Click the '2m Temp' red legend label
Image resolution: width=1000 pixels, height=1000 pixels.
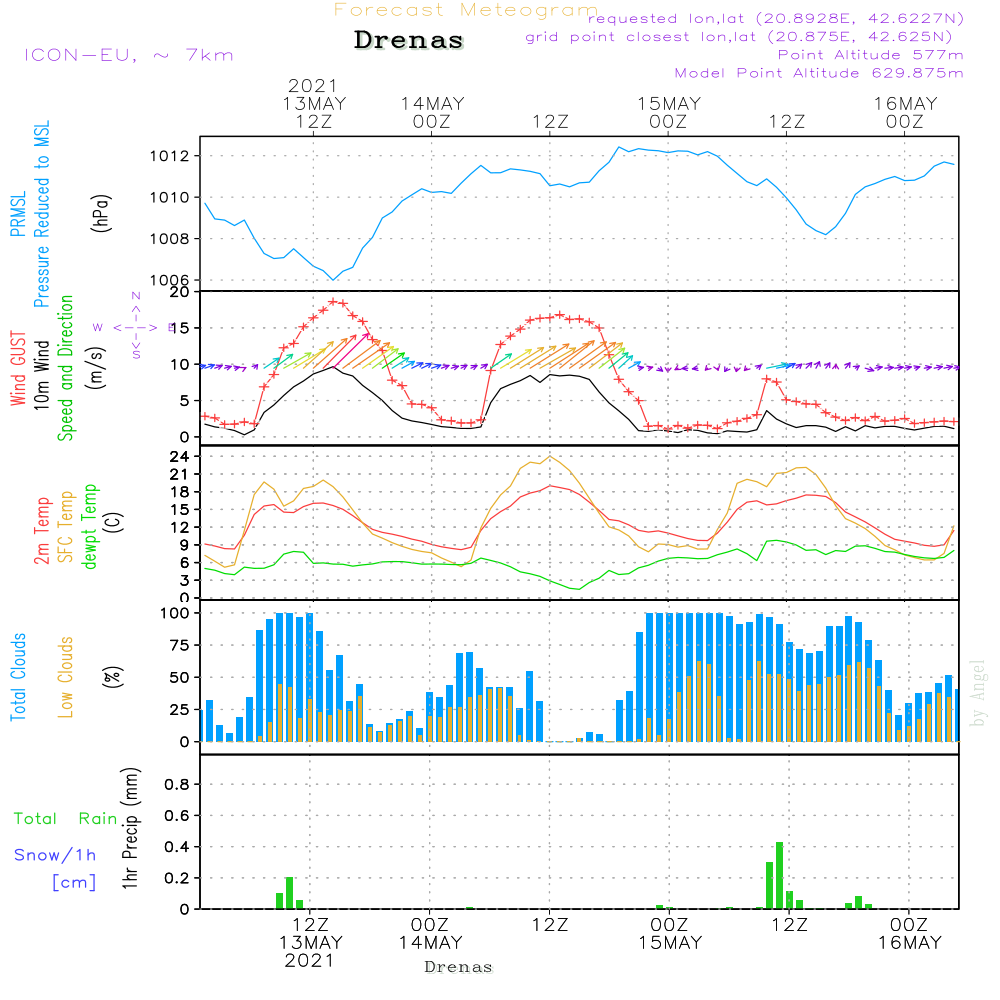[41, 531]
